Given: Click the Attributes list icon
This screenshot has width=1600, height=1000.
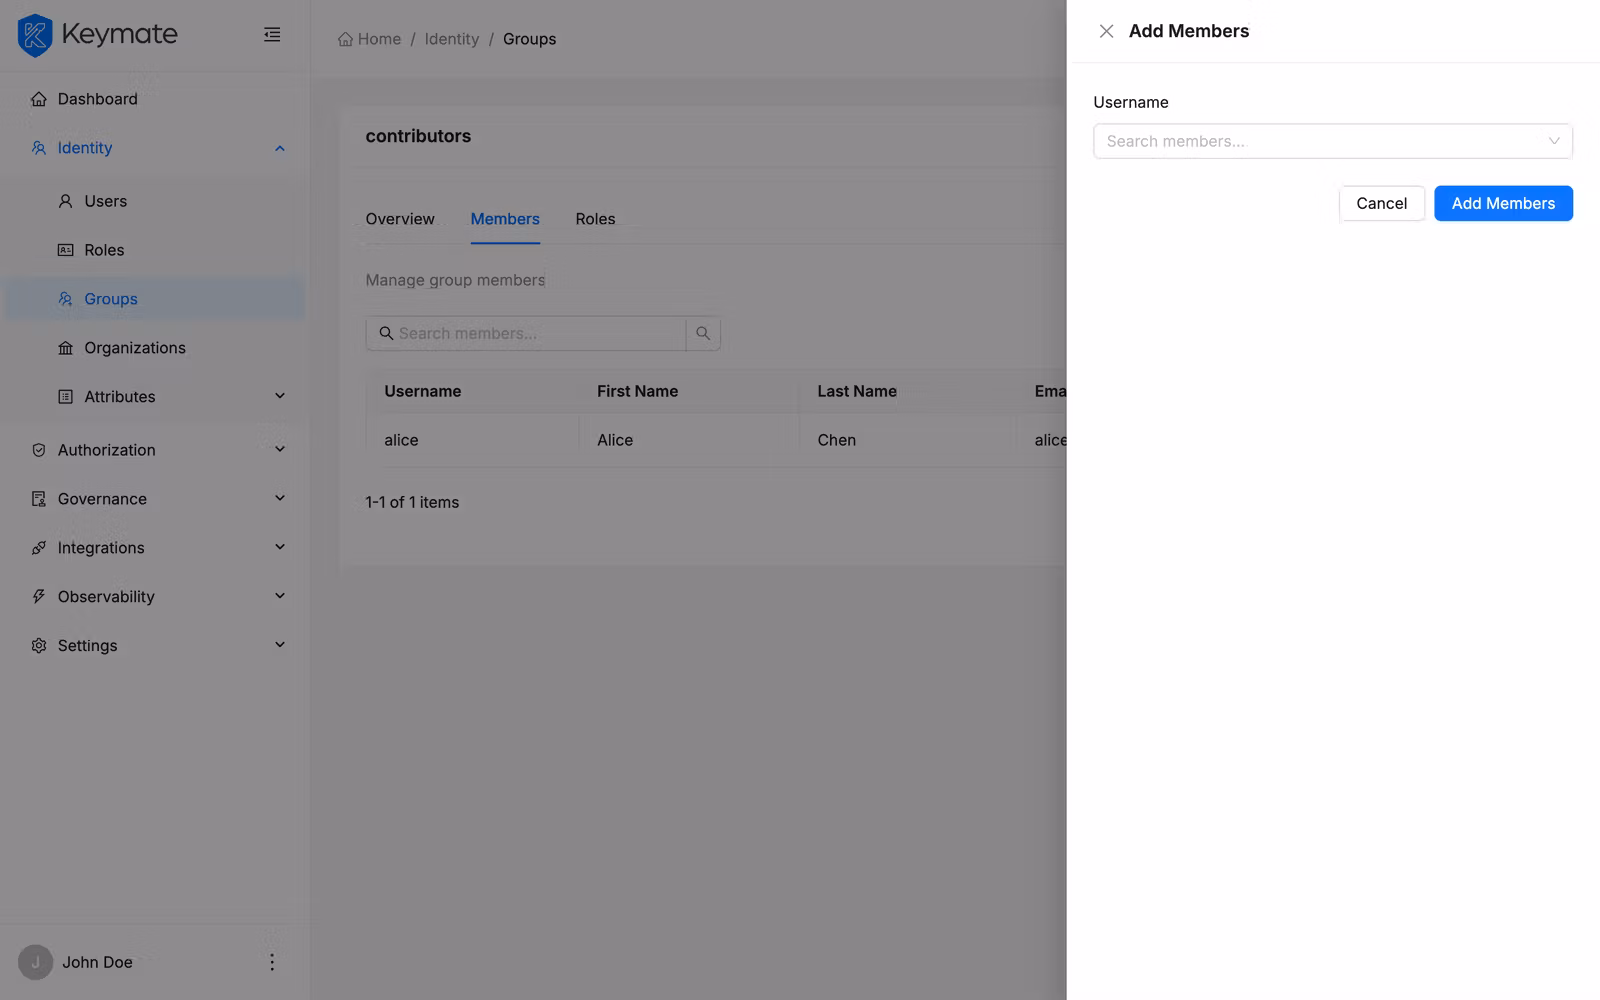Looking at the screenshot, I should point(65,396).
